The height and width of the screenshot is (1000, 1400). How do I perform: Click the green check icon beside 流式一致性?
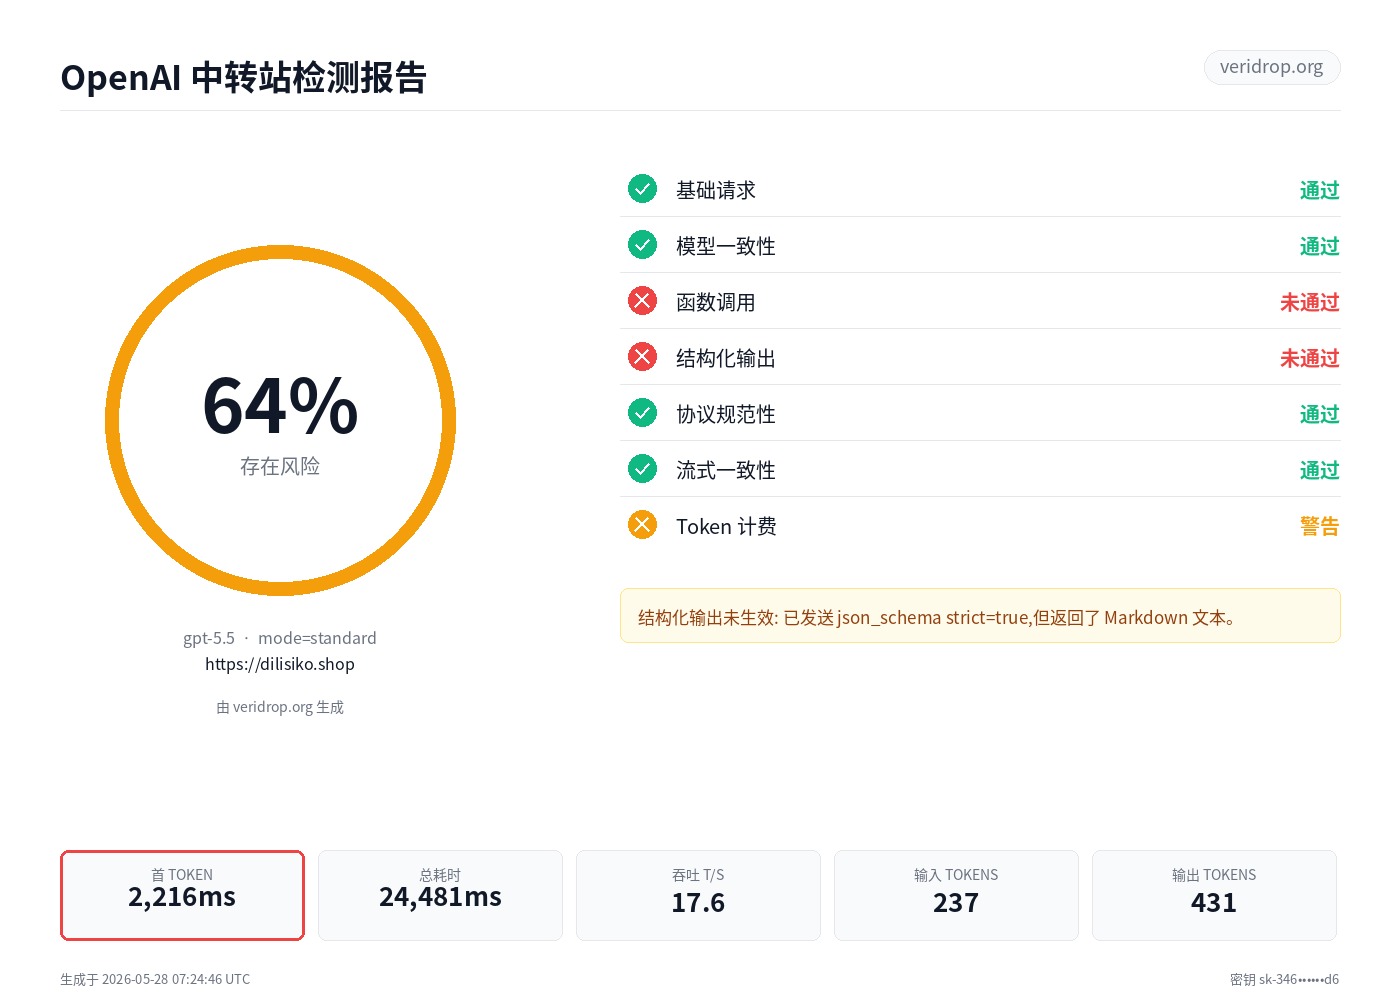click(x=642, y=469)
